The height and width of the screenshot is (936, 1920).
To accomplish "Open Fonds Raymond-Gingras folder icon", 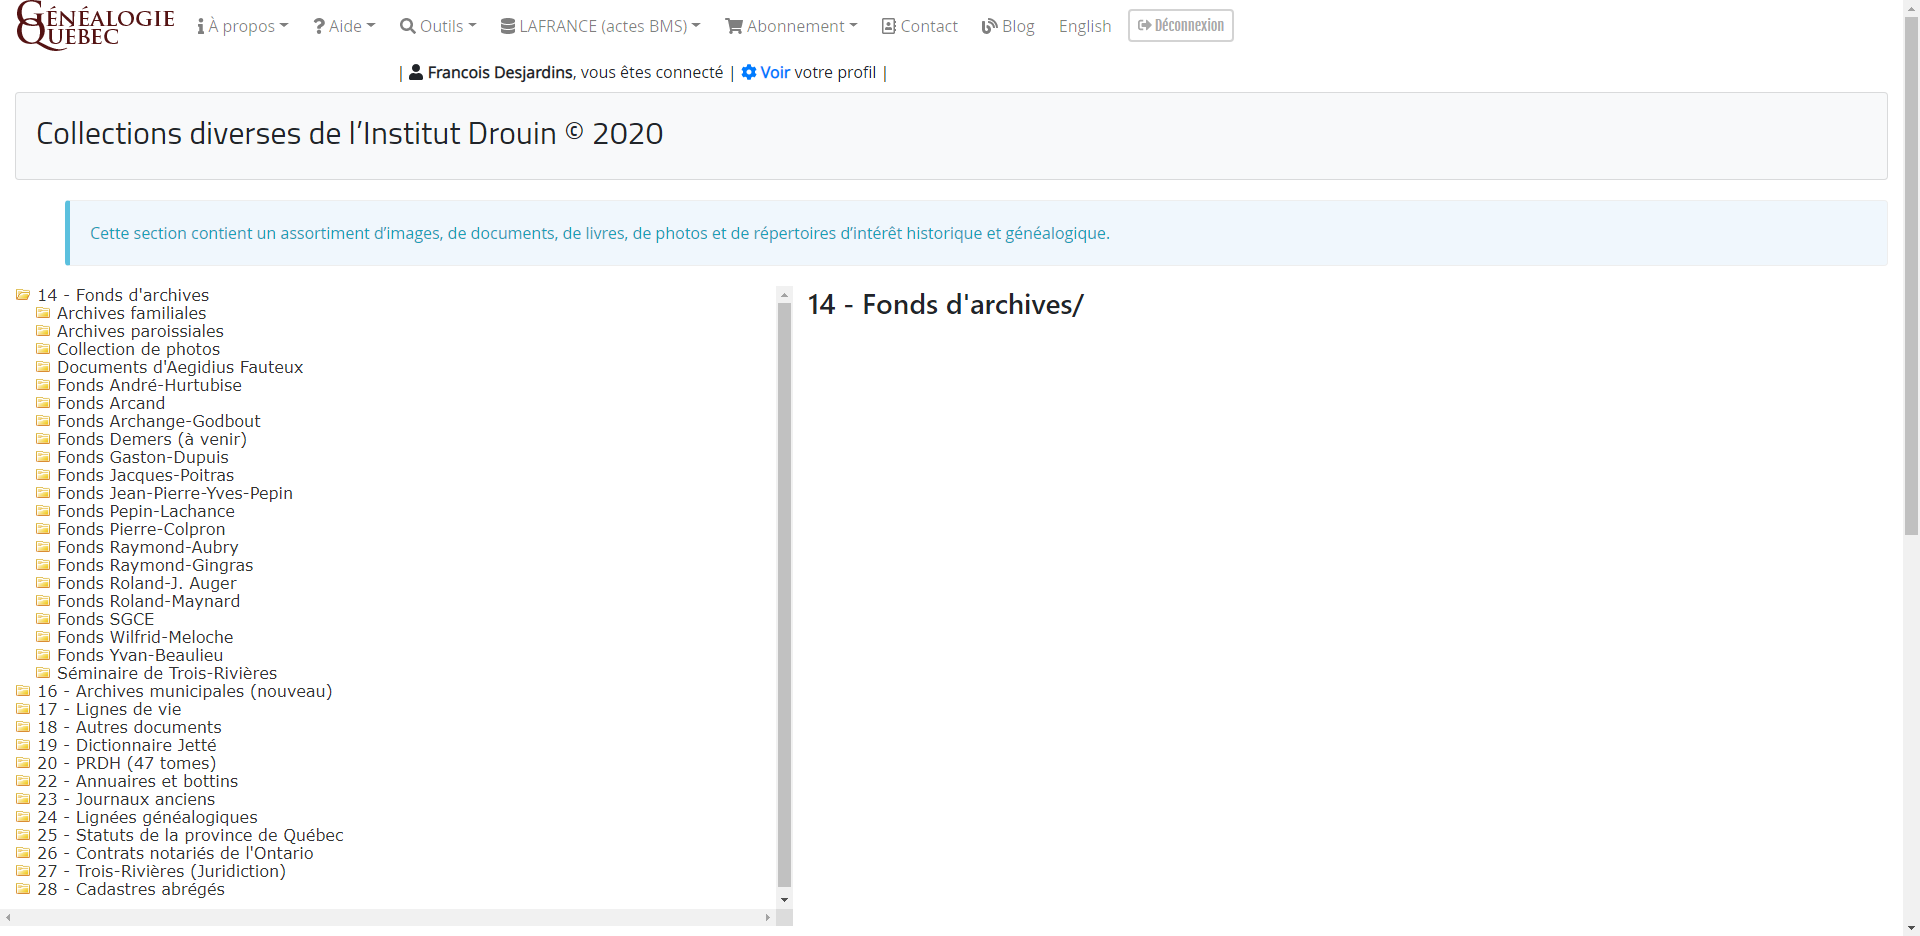I will [x=43, y=565].
